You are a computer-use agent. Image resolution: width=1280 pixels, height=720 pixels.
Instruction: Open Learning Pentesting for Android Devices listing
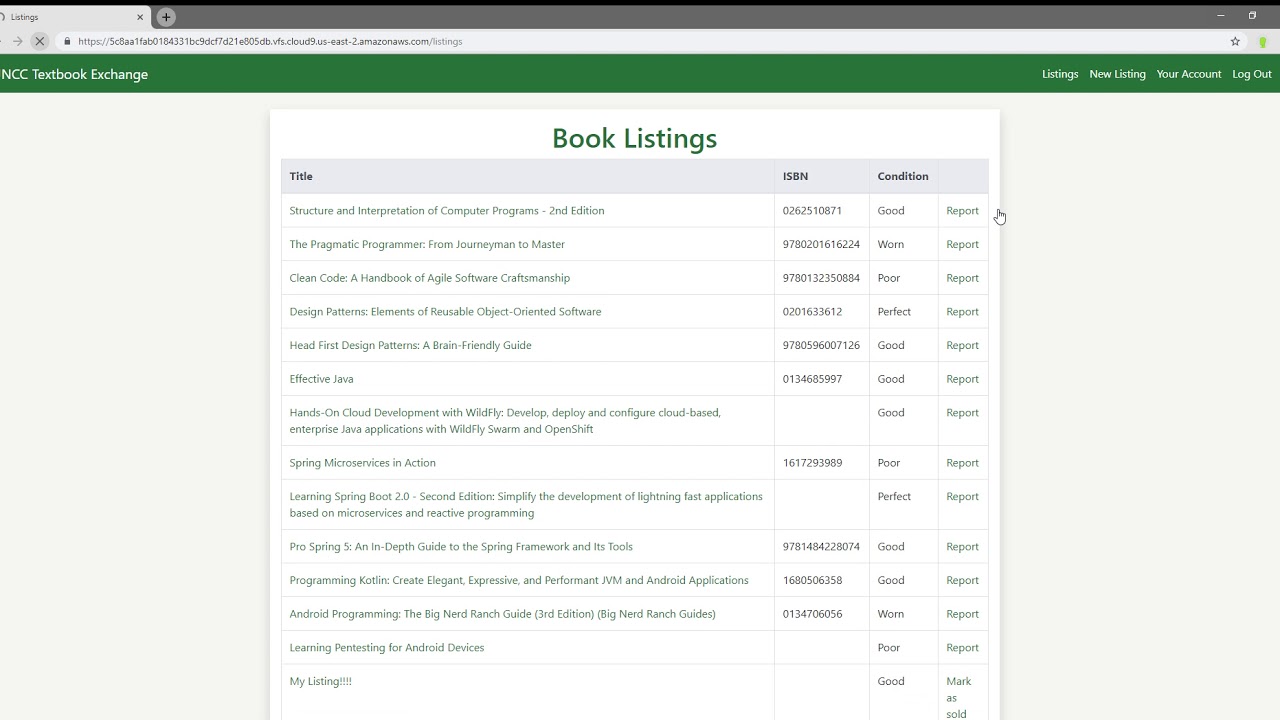tap(387, 648)
